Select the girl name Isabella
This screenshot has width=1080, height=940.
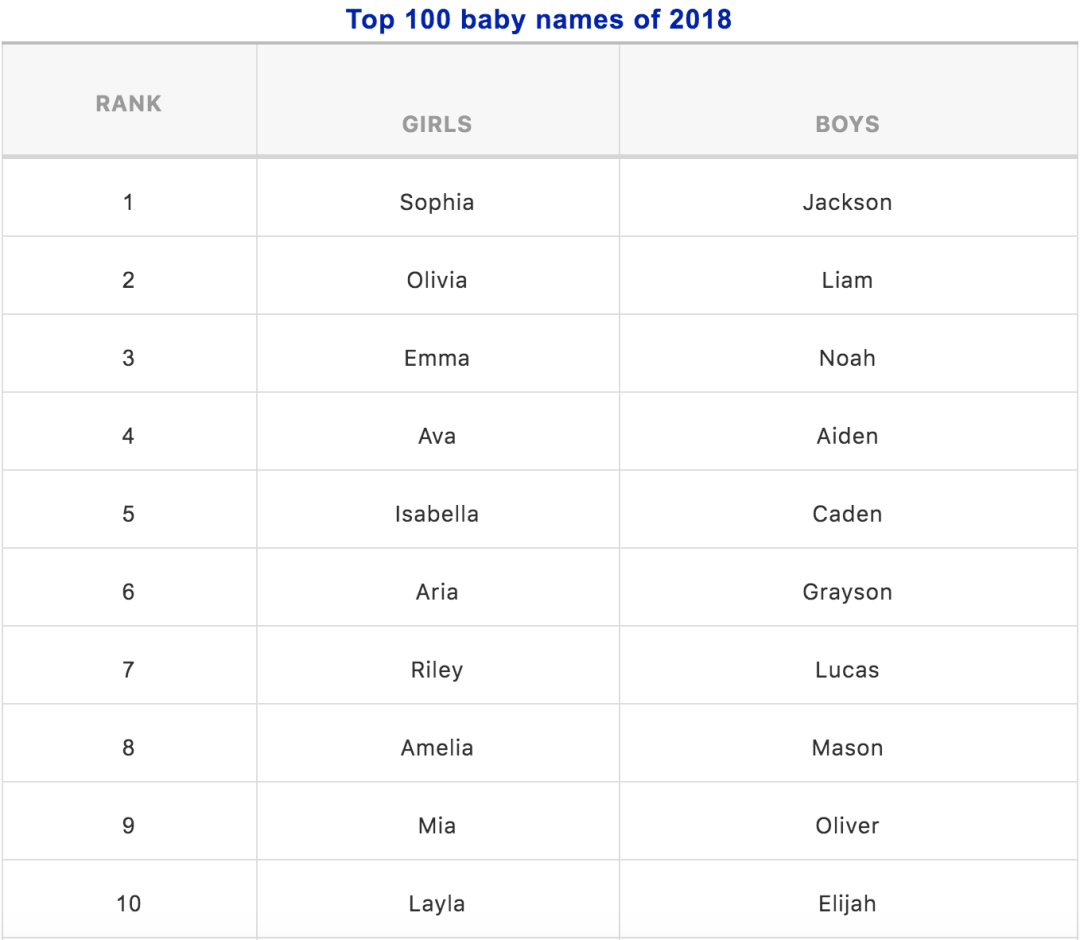coord(437,513)
